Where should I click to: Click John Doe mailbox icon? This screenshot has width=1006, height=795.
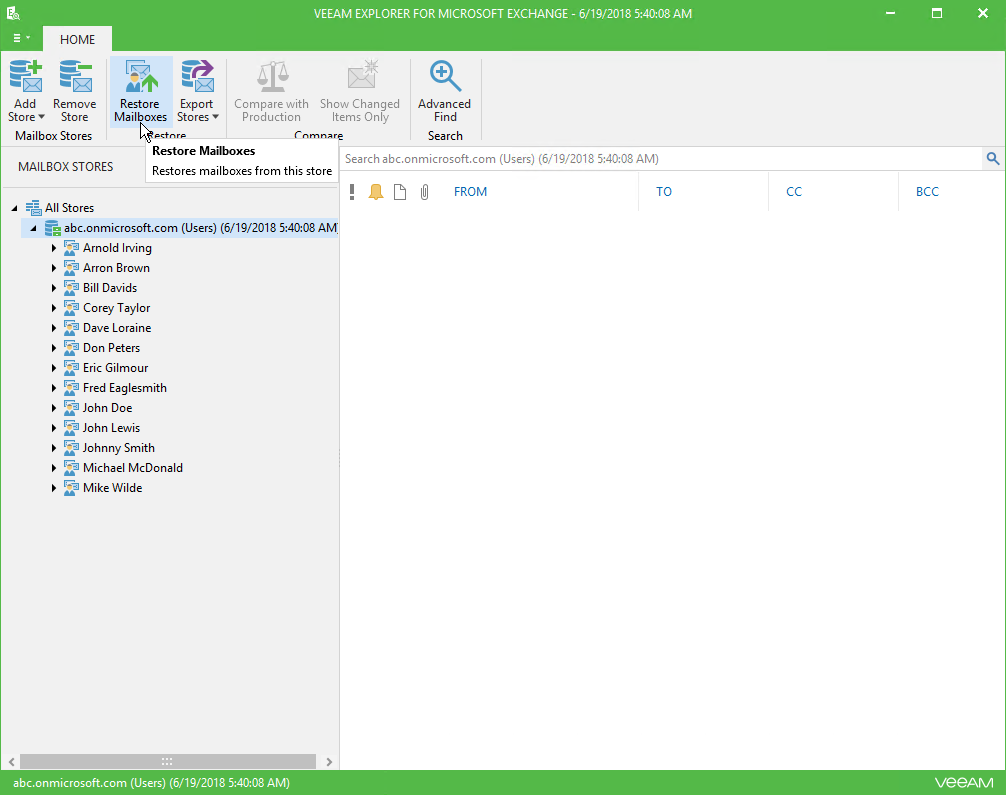pyautogui.click(x=71, y=407)
